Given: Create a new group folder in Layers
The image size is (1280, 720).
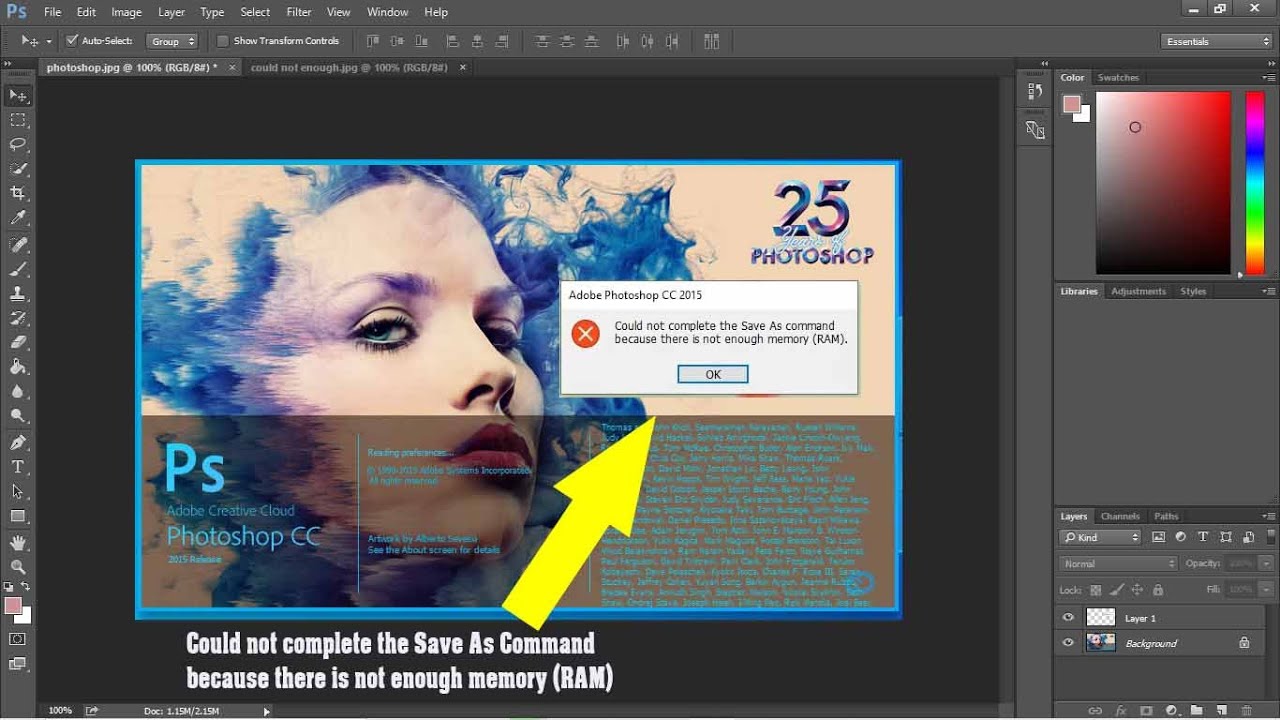Looking at the screenshot, I should [x=1196, y=710].
